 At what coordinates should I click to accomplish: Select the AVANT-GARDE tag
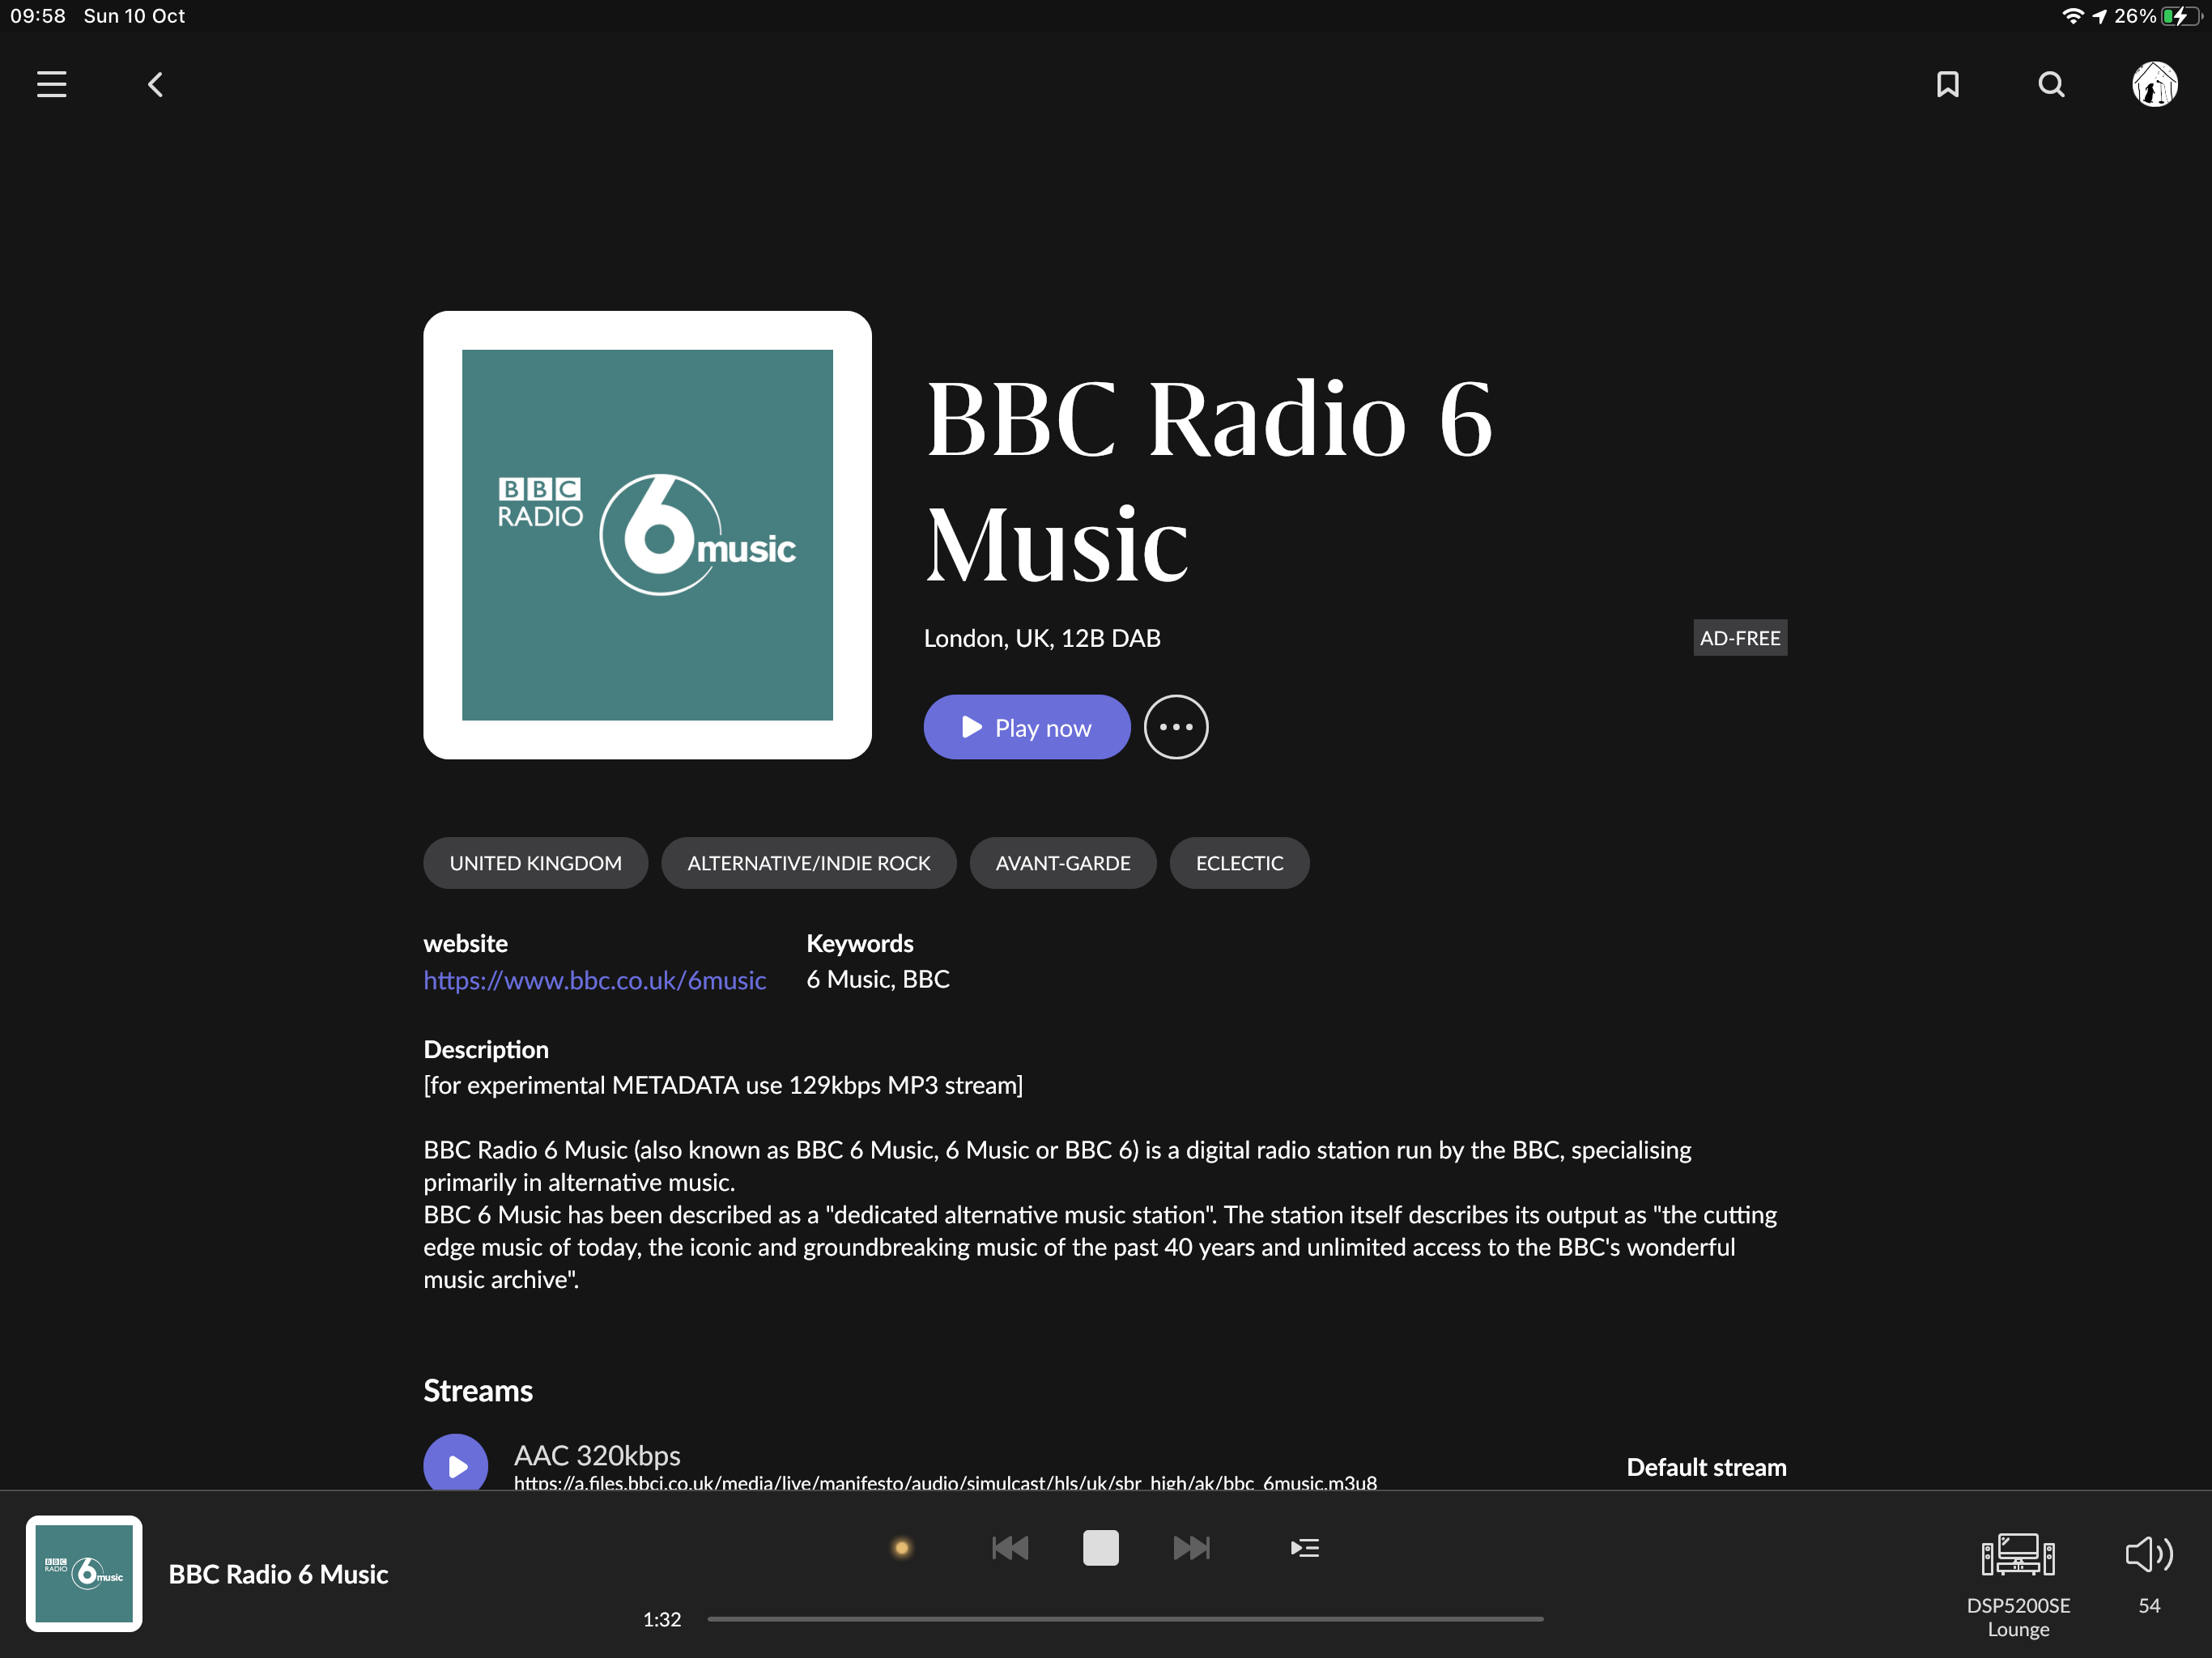pyautogui.click(x=1063, y=863)
